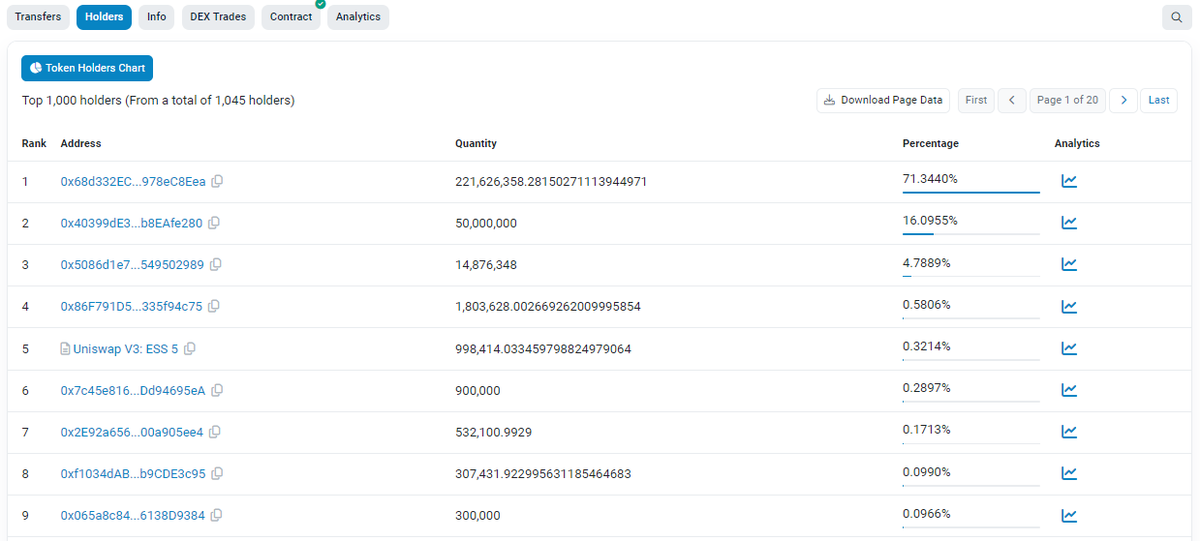Open address 0x2E92a656...00a905ee4
The width and height of the screenshot is (1200, 541).
tap(132, 432)
